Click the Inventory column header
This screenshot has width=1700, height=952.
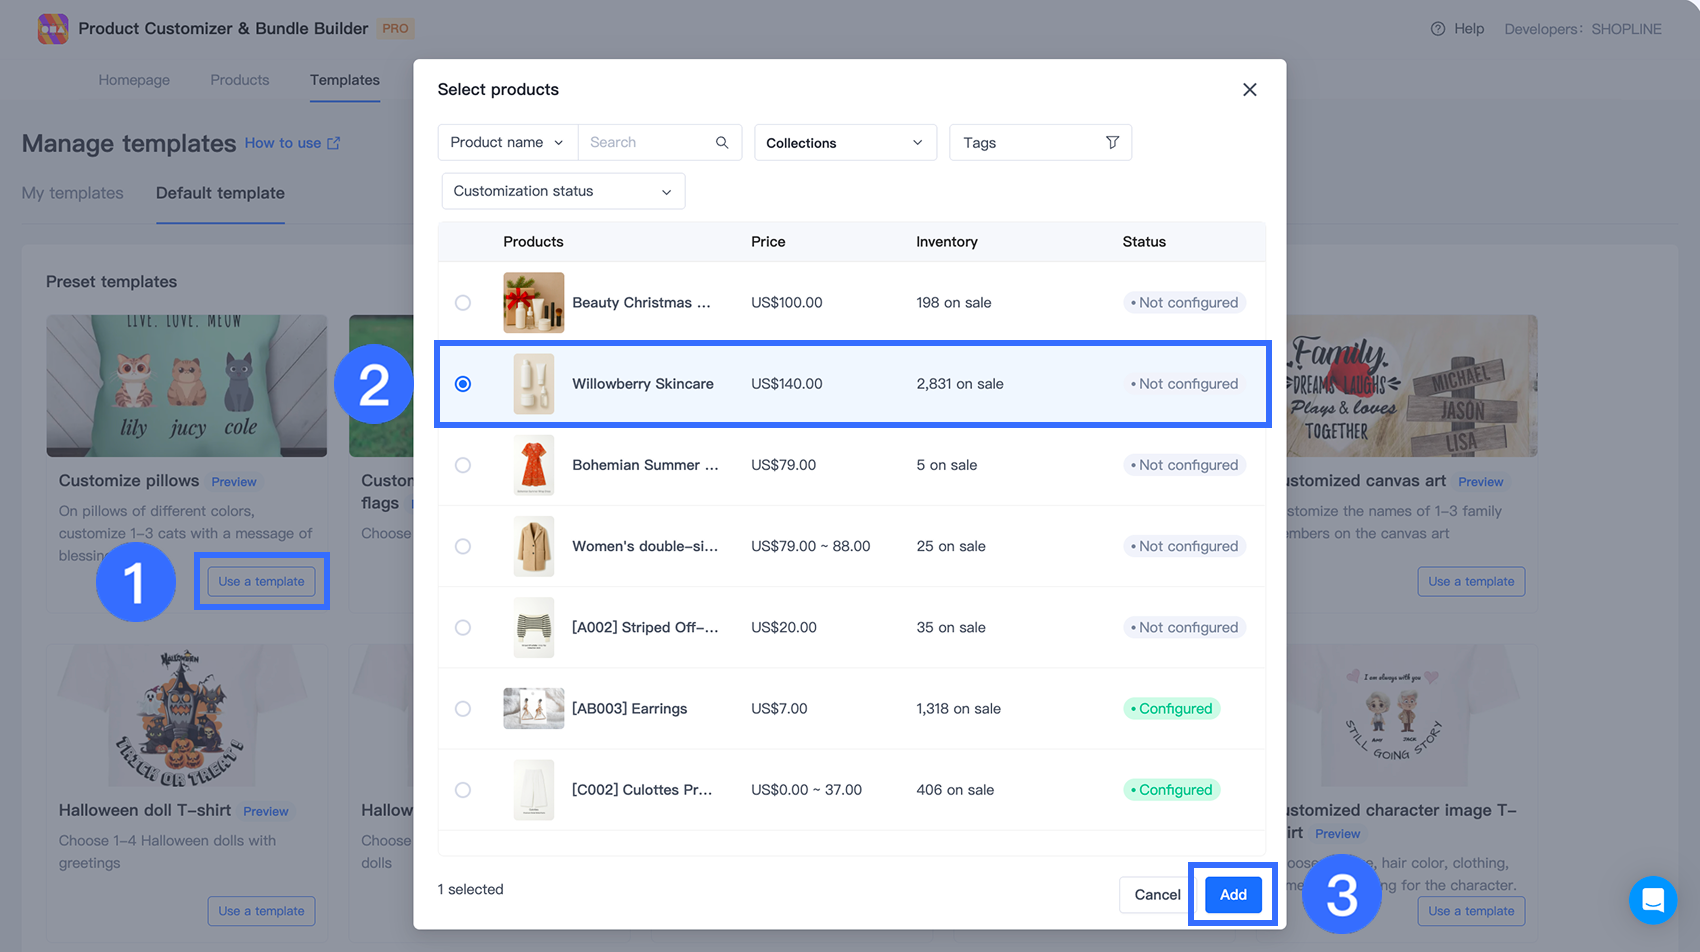tap(947, 241)
